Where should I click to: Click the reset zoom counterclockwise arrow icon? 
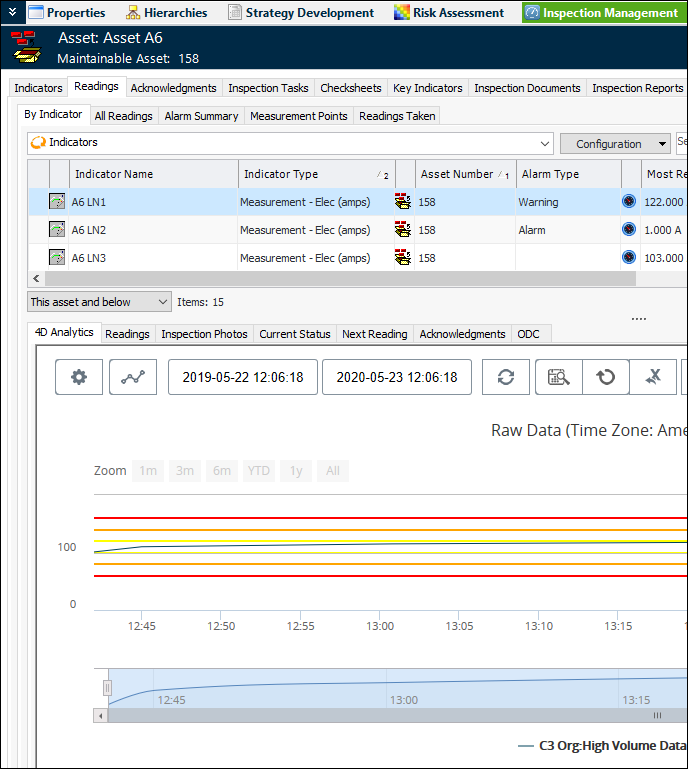pos(606,377)
